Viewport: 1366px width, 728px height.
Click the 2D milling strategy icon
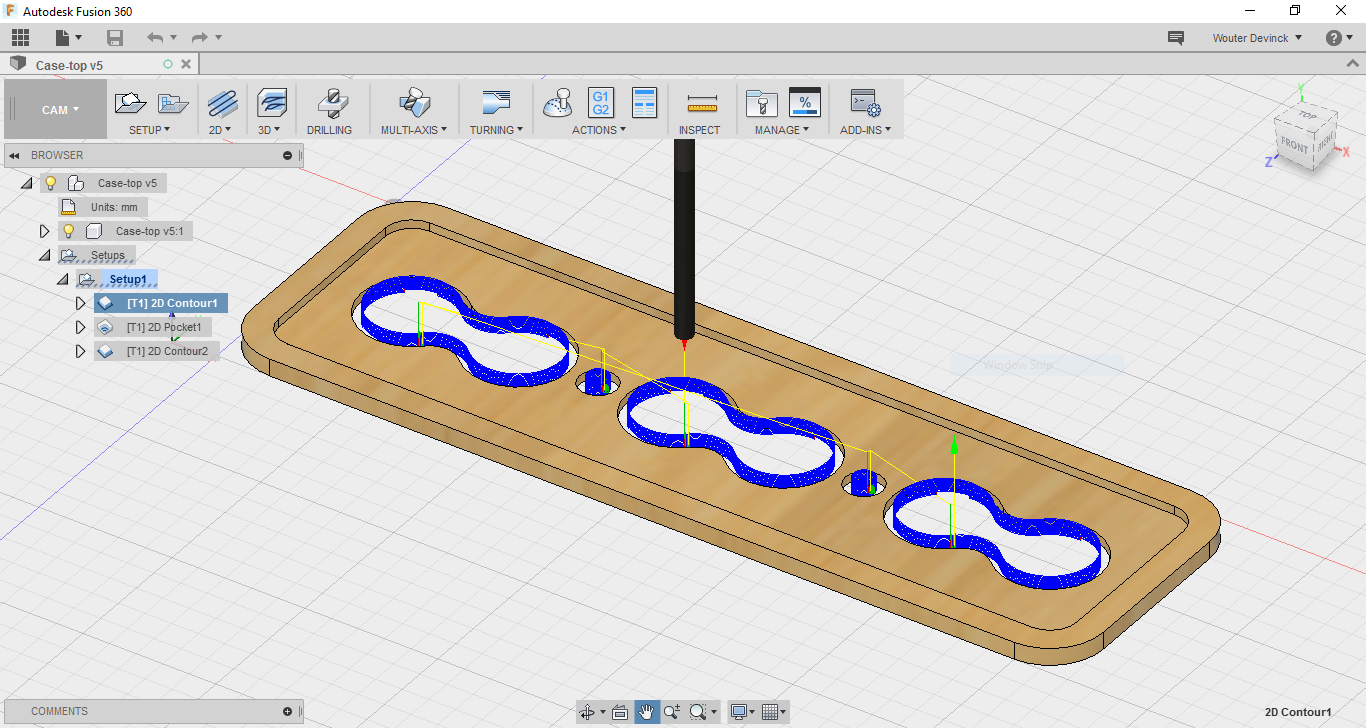pyautogui.click(x=221, y=102)
